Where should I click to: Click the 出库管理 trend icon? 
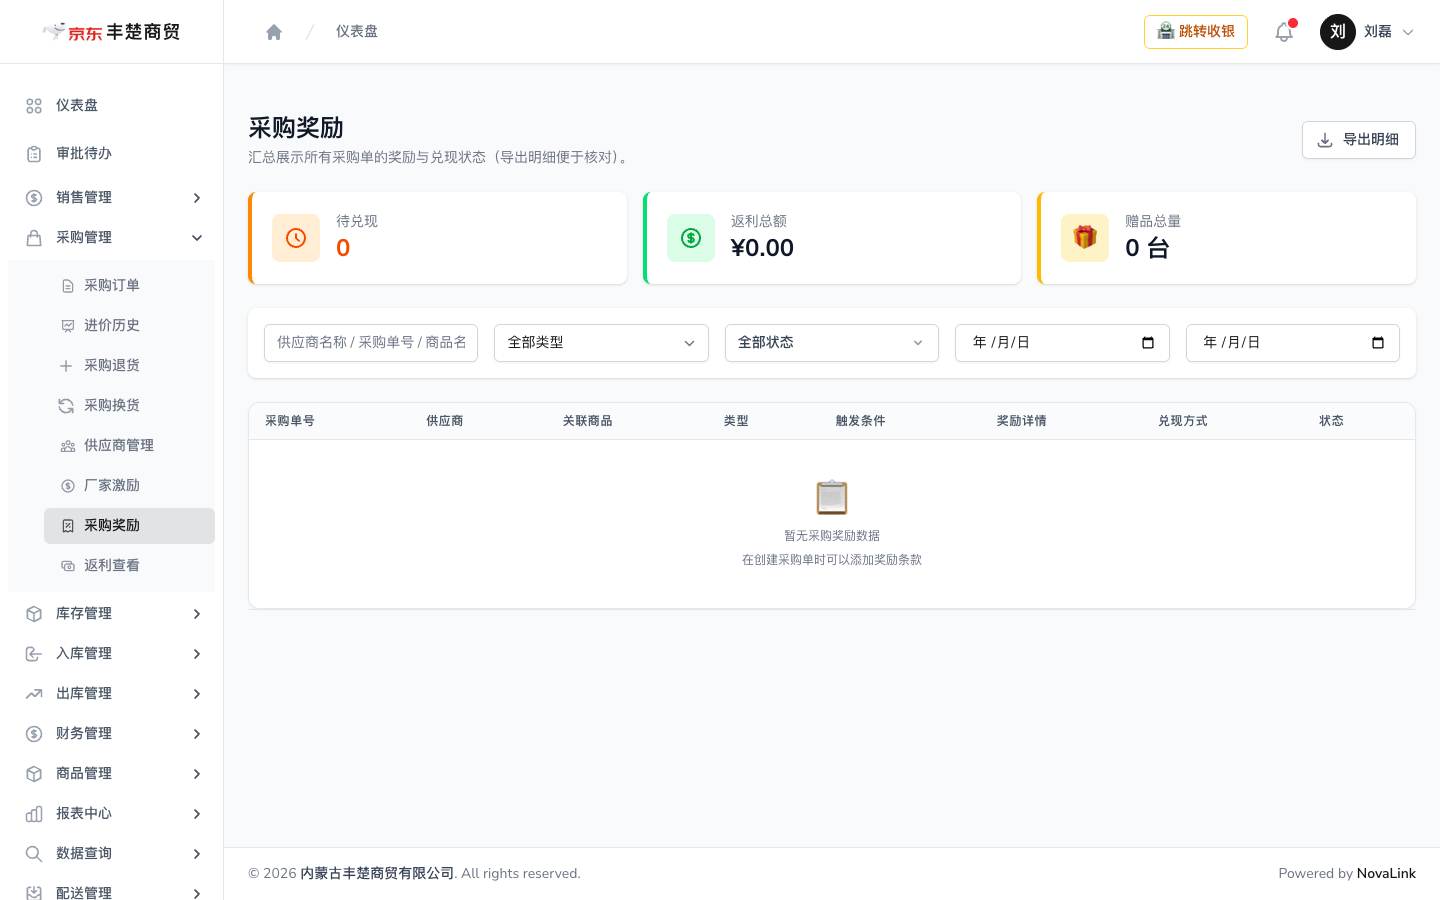34,694
